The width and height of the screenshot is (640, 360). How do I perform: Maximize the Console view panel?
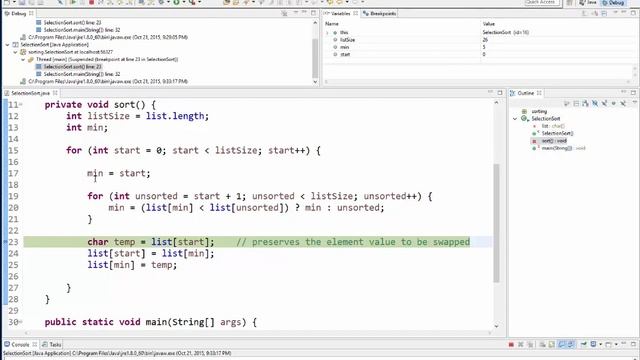tap(633, 344)
